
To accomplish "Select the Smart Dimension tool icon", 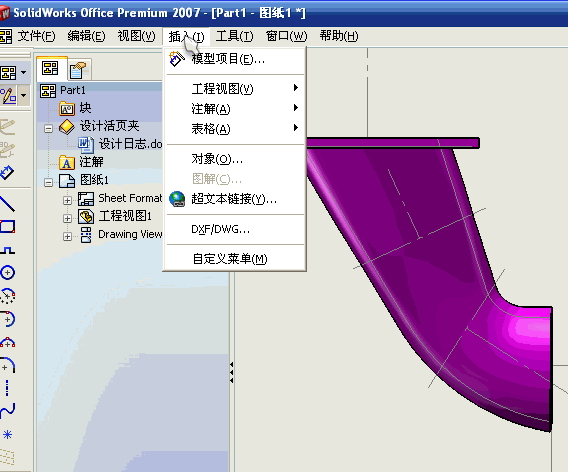I will (7, 172).
